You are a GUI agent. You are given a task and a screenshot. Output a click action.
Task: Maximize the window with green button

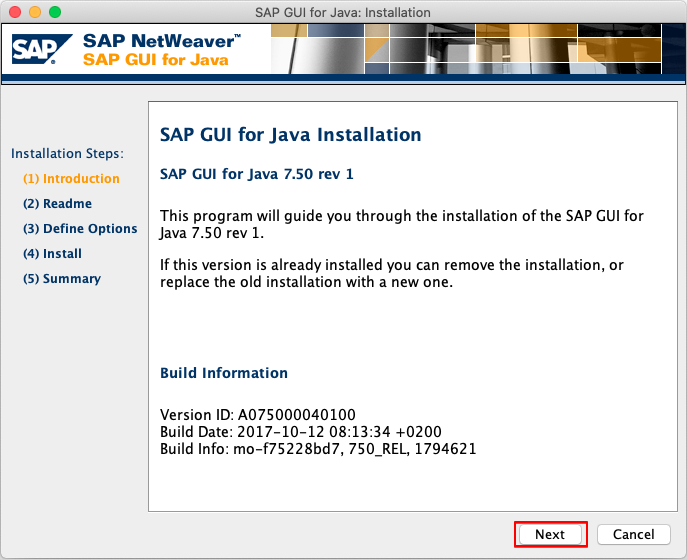point(55,12)
